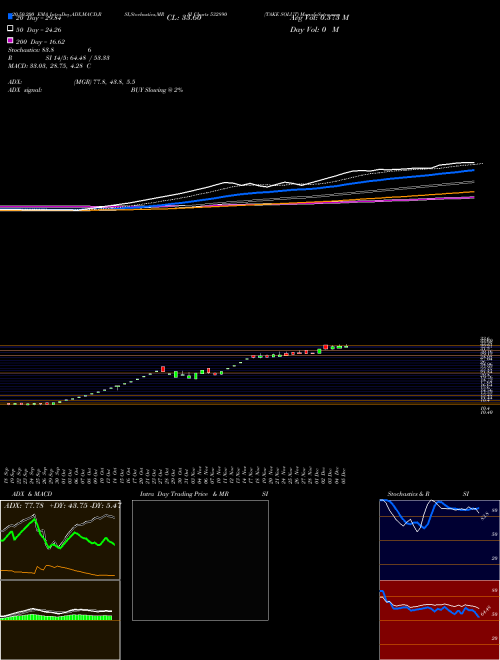500x660 pixels.
Task: Click the 'Stochastics: 83.8' readout
Action: pyautogui.click(x=30, y=50)
